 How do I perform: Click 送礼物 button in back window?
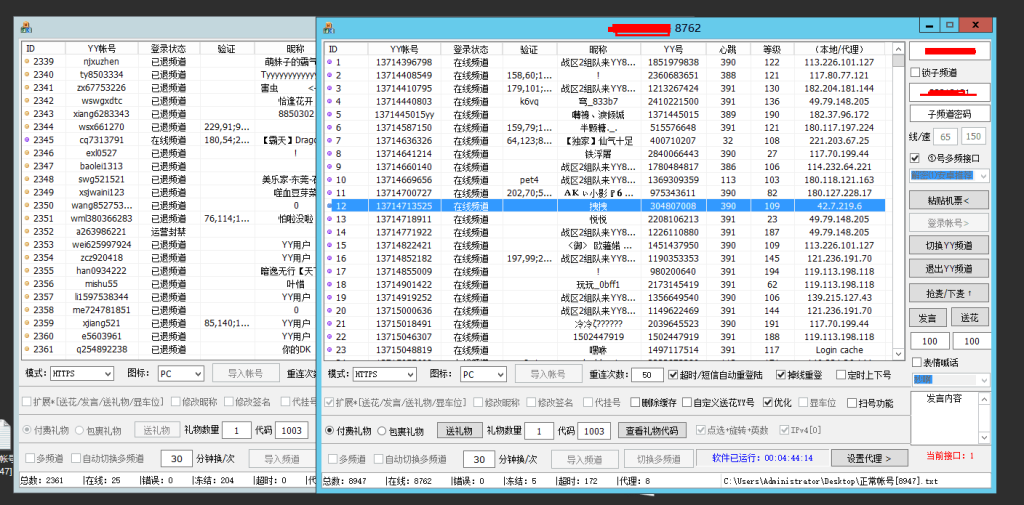click(157, 430)
